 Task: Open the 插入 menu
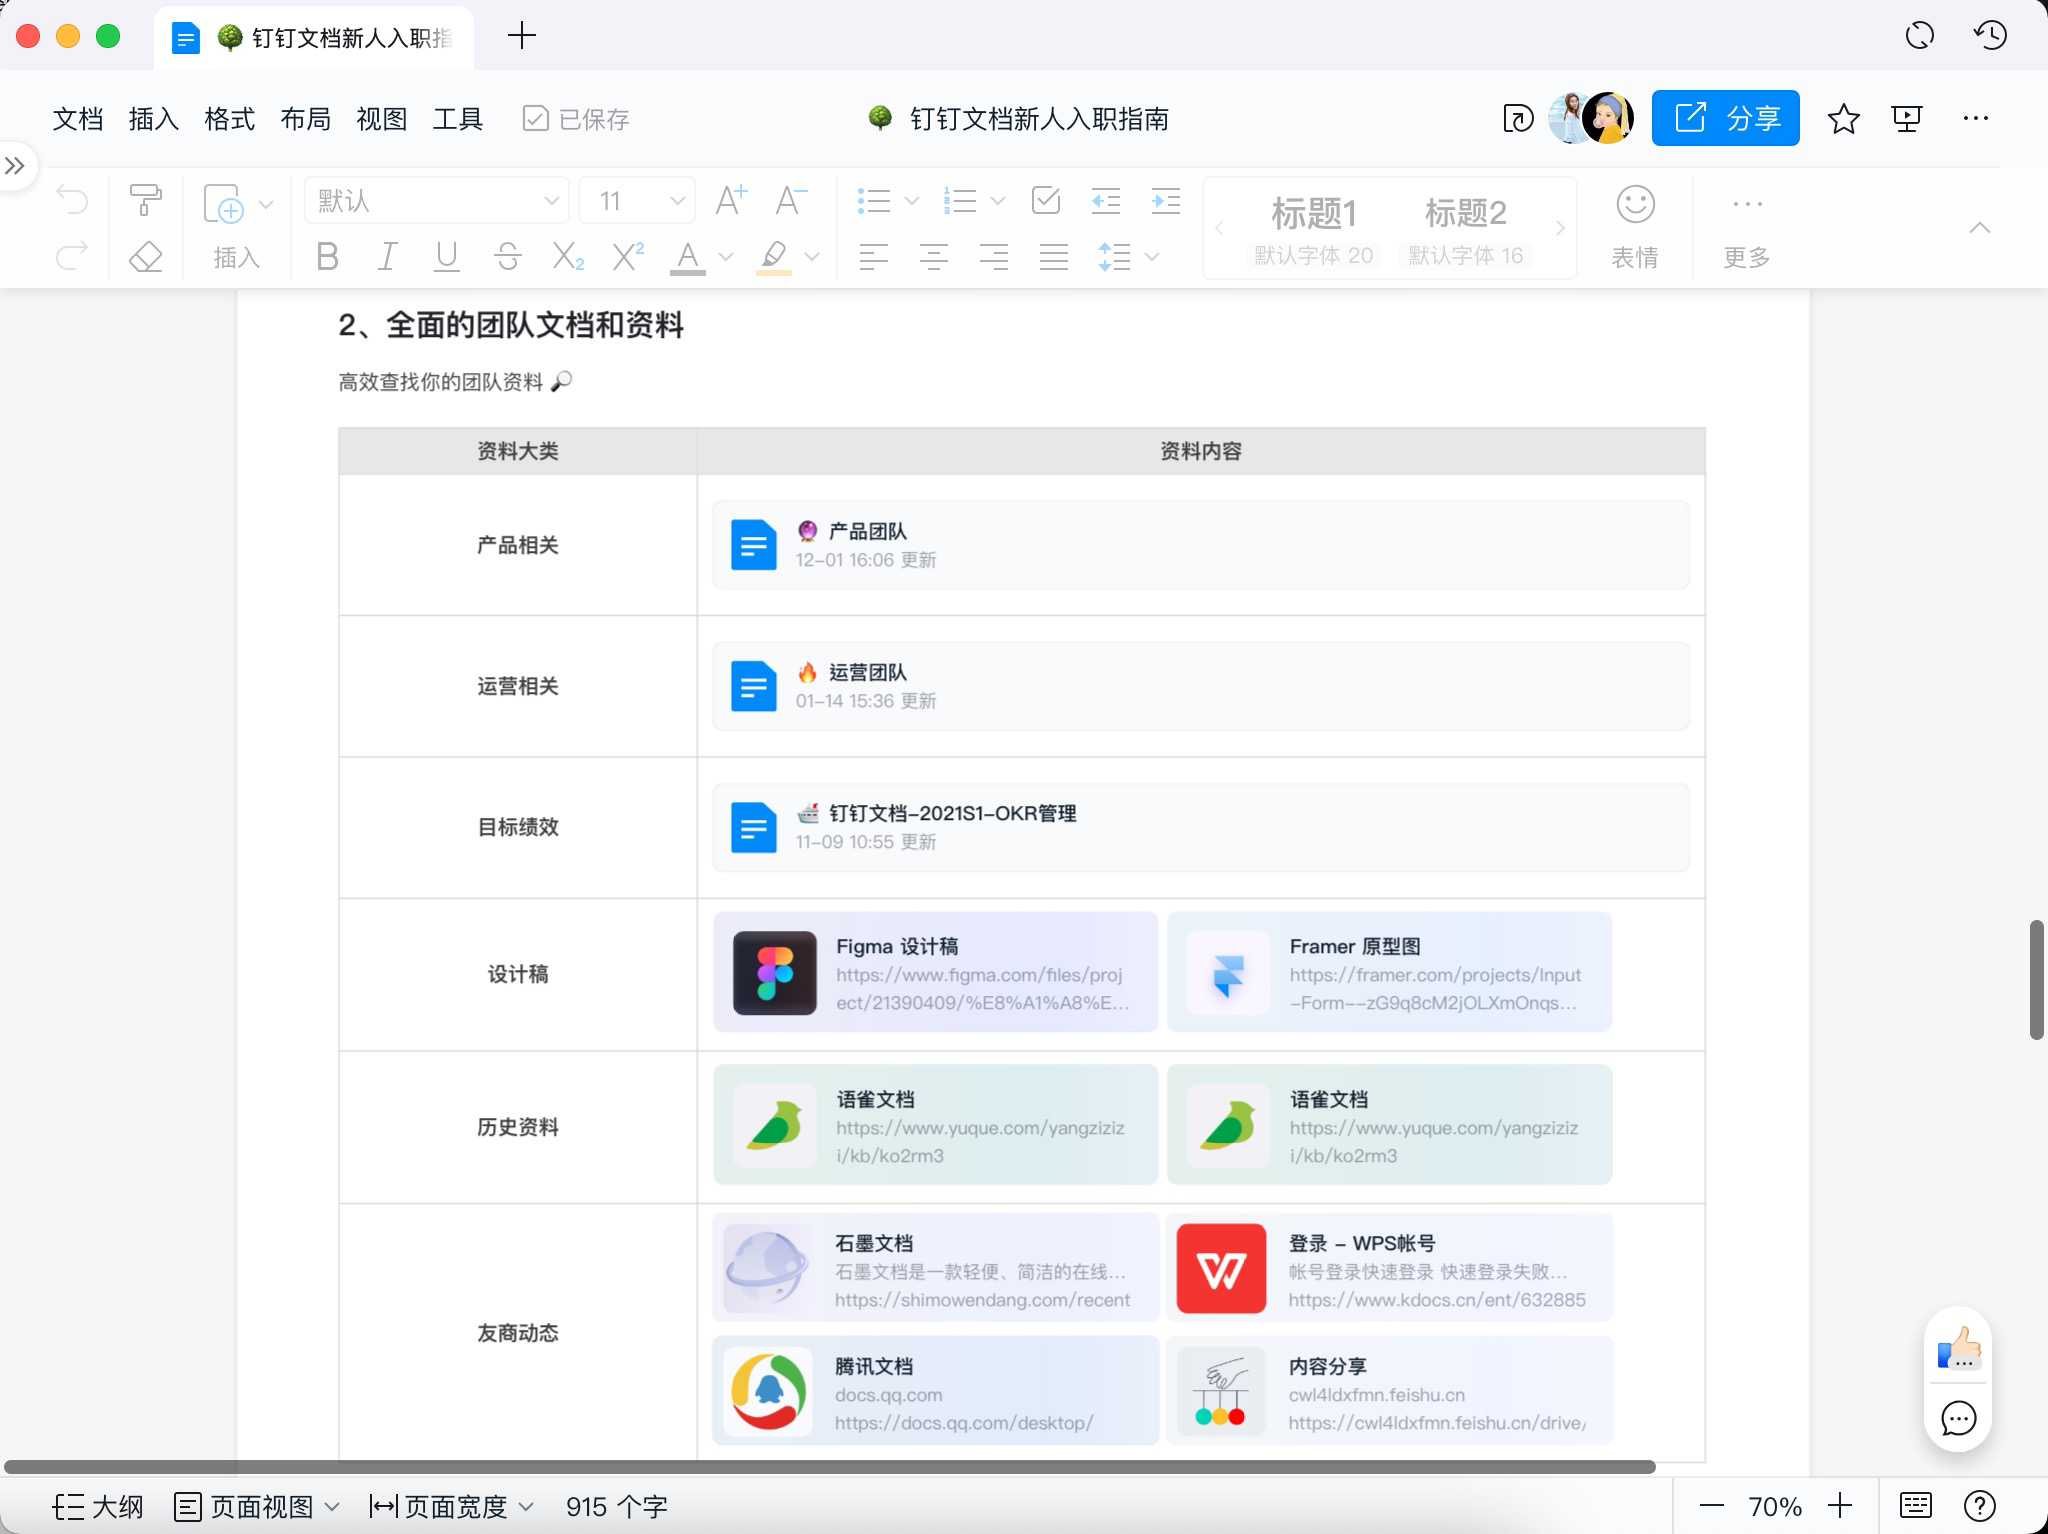(152, 118)
